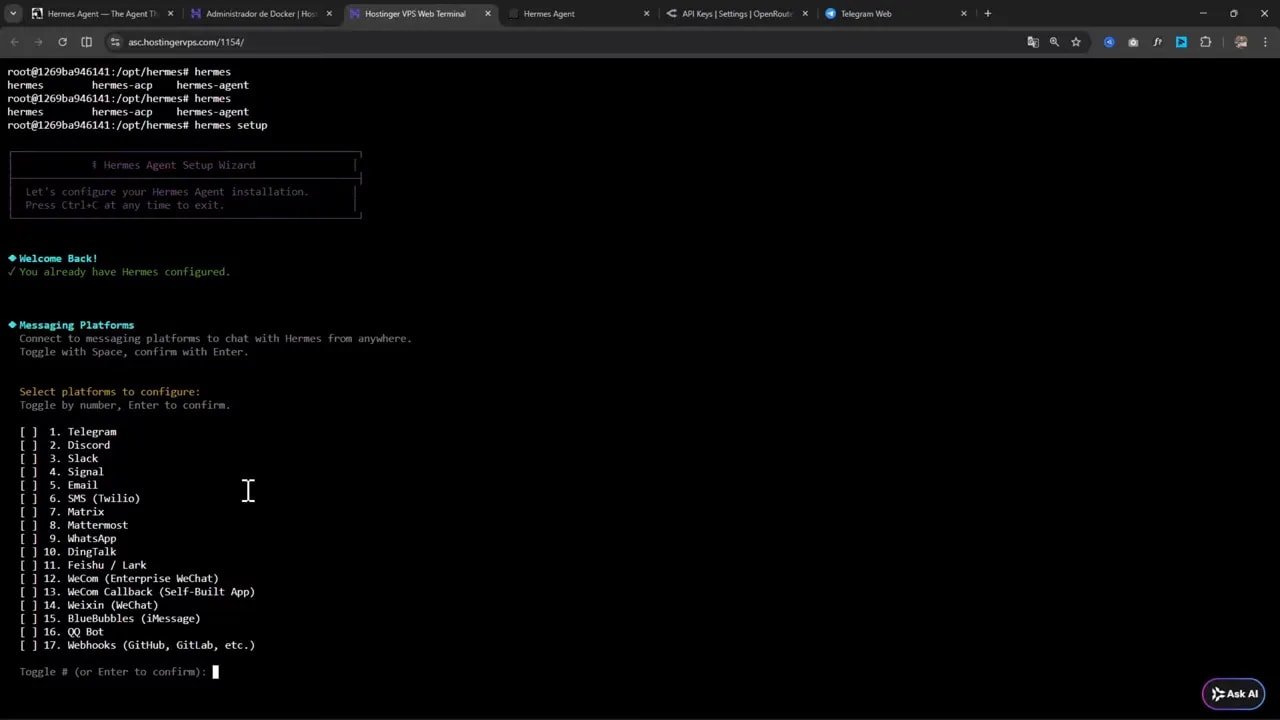
Task: Close the API Keys OpenRouter tab
Action: 805,14
